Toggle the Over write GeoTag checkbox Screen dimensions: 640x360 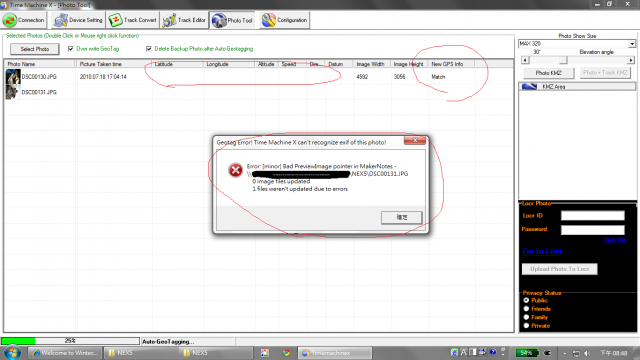point(71,49)
